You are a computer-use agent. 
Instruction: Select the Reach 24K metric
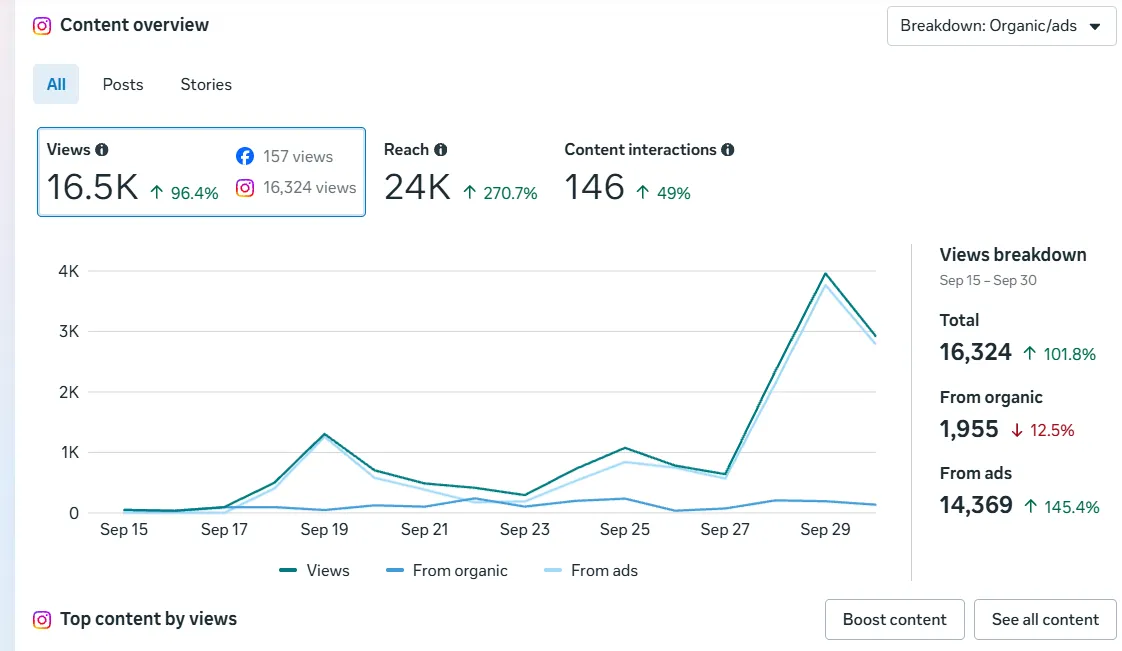point(460,172)
